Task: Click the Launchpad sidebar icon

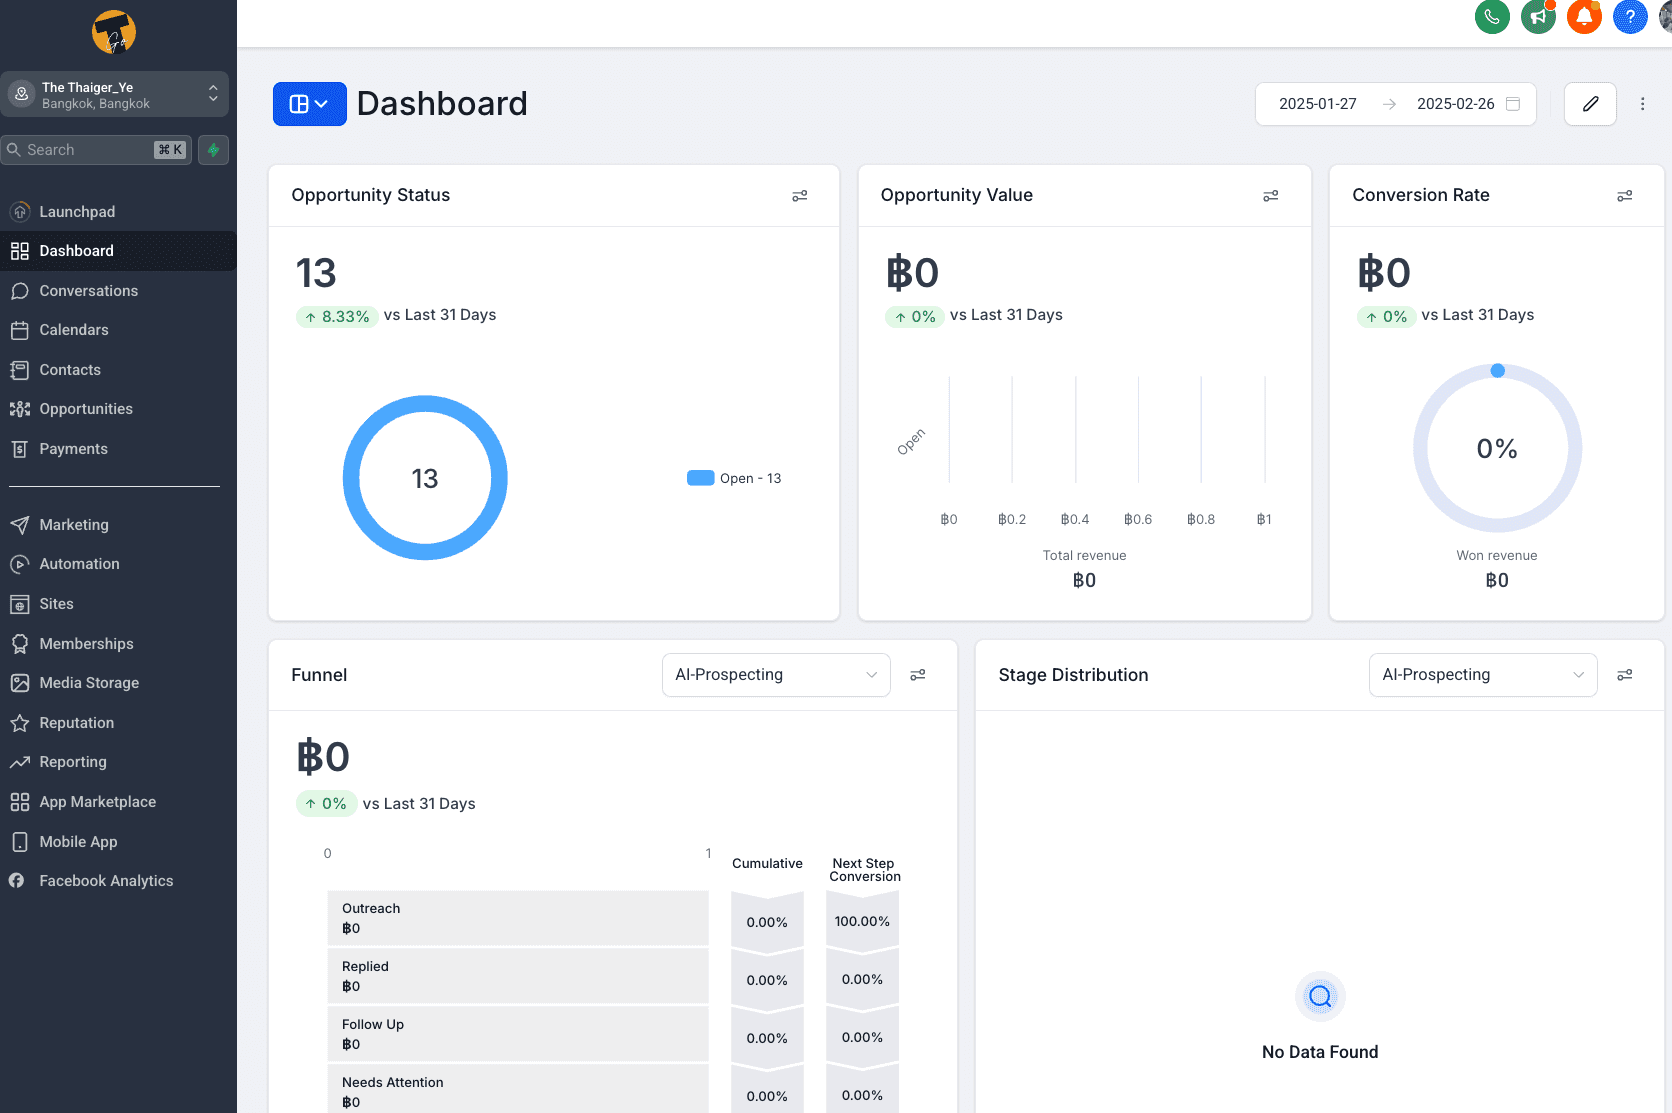Action: pyautogui.click(x=20, y=212)
